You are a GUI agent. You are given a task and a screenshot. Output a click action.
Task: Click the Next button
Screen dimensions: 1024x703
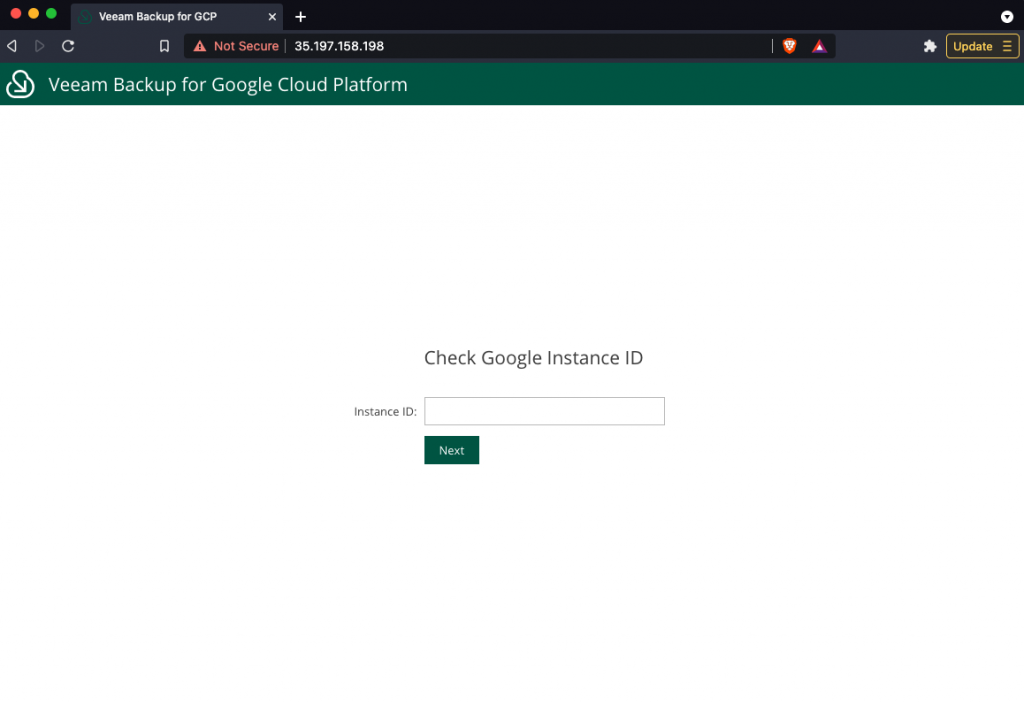pyautogui.click(x=451, y=450)
